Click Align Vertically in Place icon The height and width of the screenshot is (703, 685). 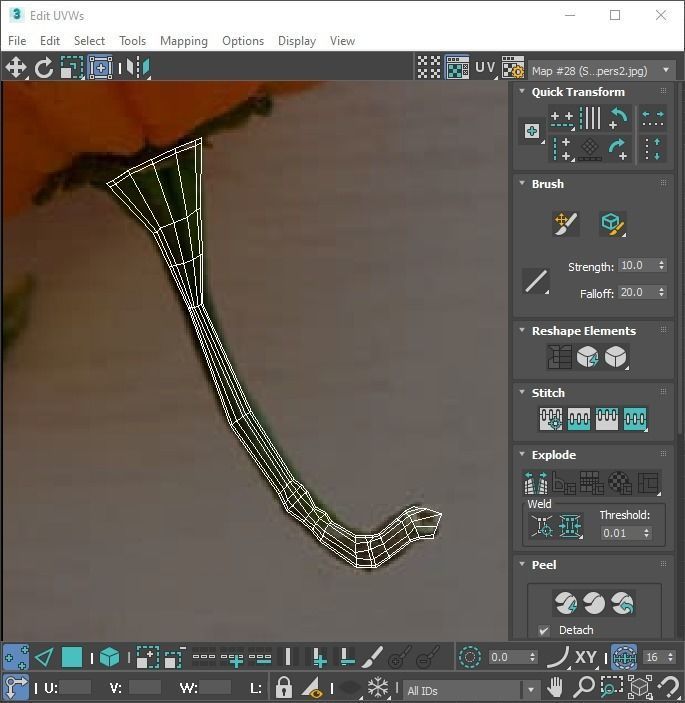click(x=562, y=149)
